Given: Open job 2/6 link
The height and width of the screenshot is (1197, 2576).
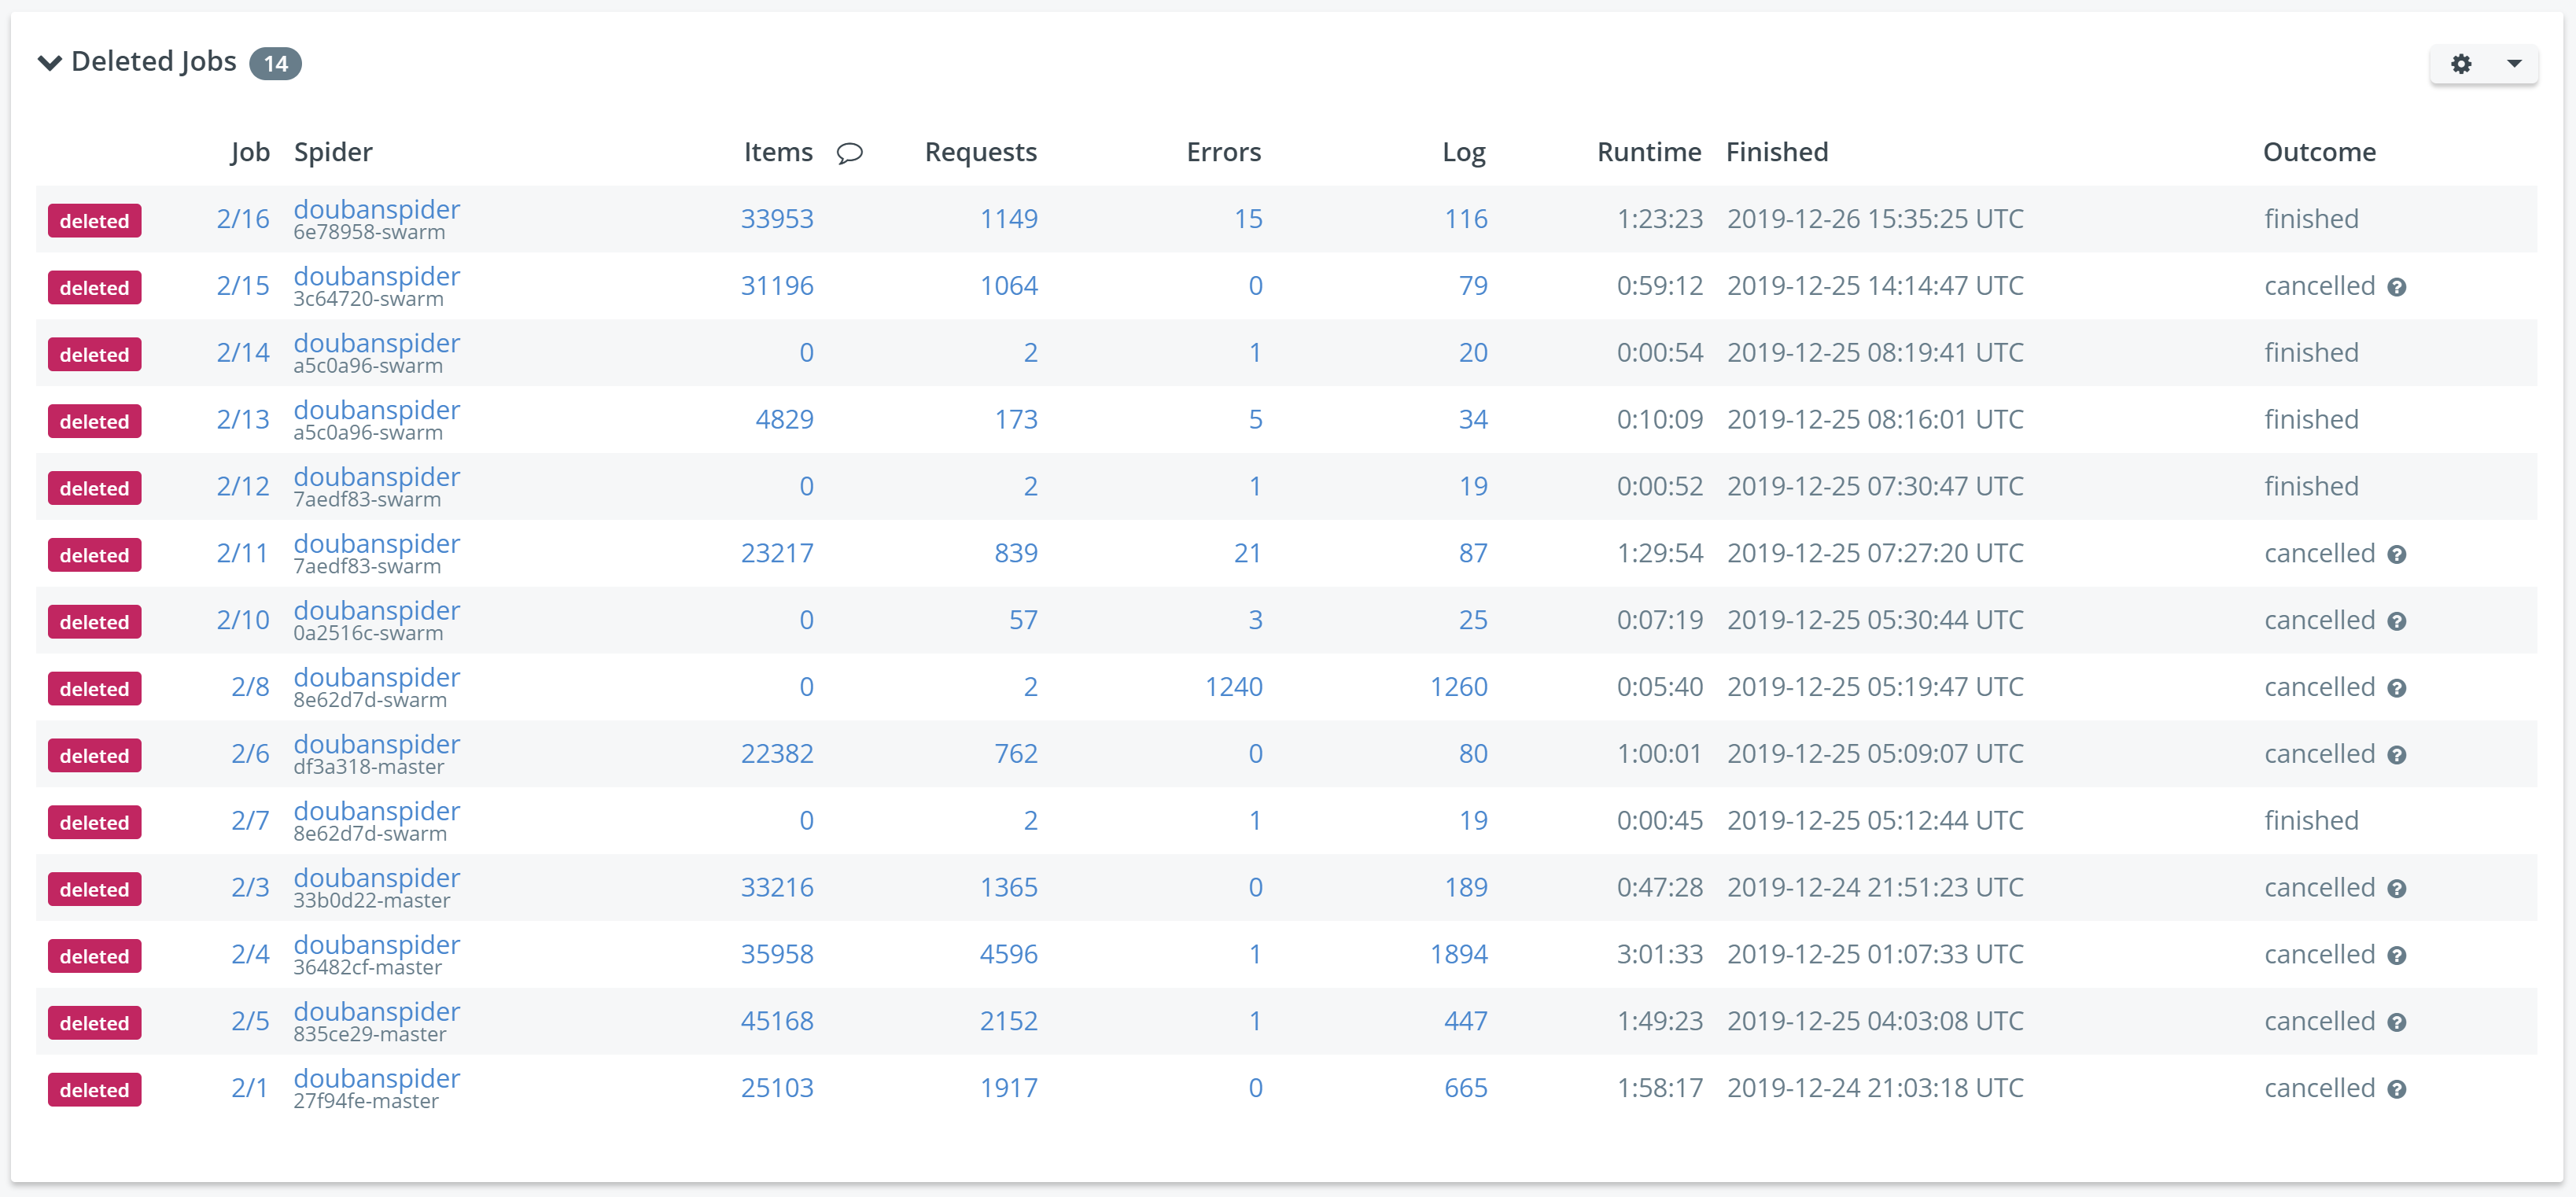Looking at the screenshot, I should (250, 754).
